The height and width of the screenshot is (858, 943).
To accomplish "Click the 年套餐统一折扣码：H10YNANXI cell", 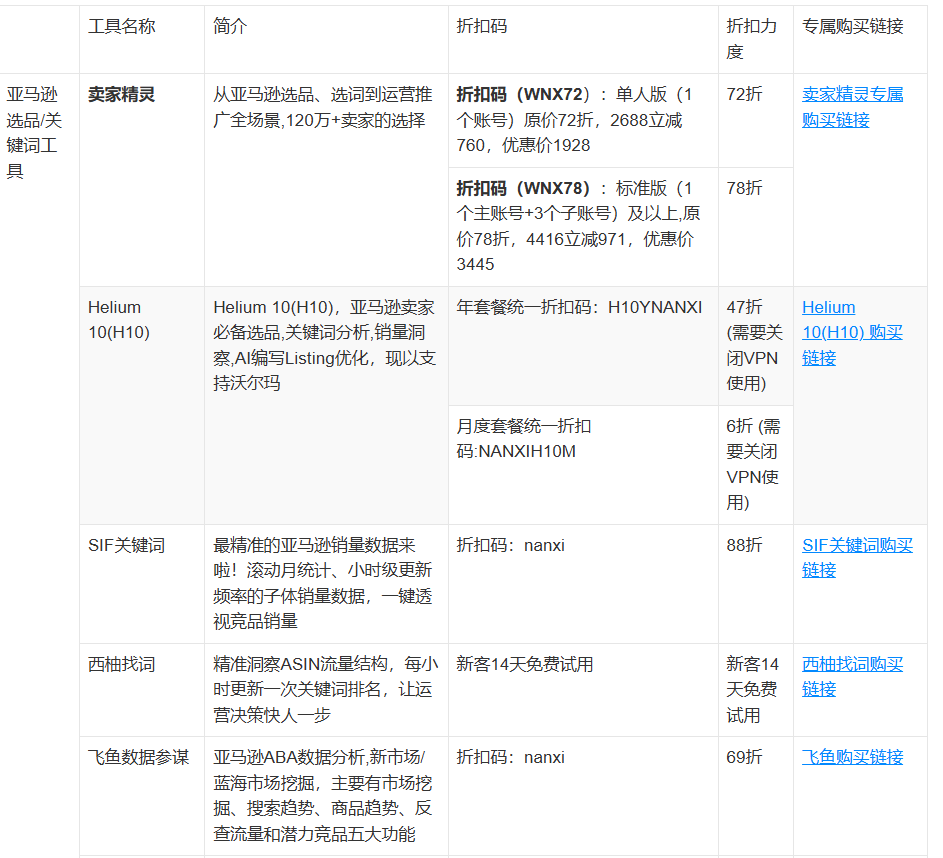I will (x=583, y=346).
